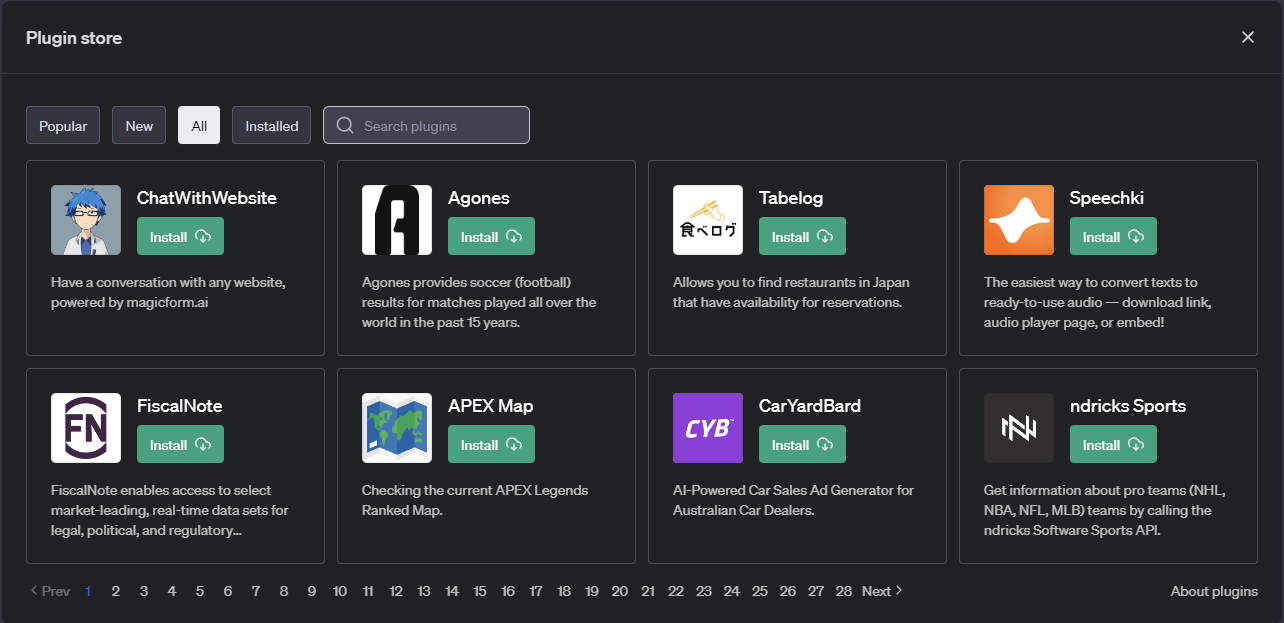Click the ndricks Sports logo

point(1019,428)
